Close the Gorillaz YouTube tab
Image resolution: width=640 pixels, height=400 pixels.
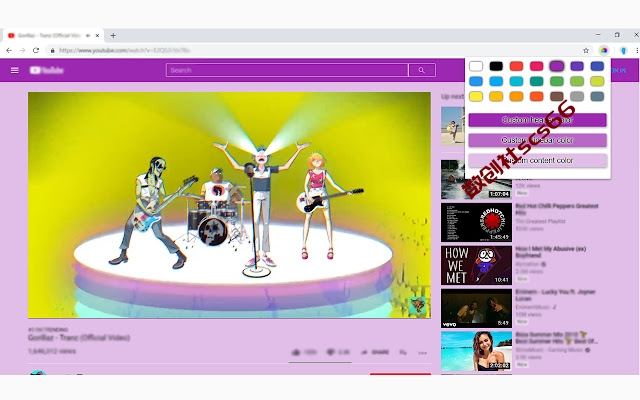tap(97, 36)
